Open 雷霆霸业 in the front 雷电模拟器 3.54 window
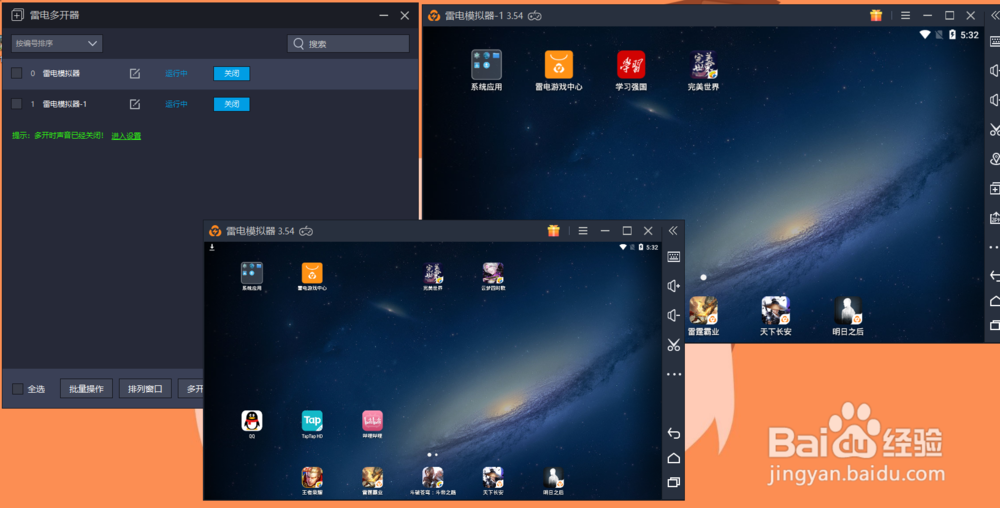 372,478
